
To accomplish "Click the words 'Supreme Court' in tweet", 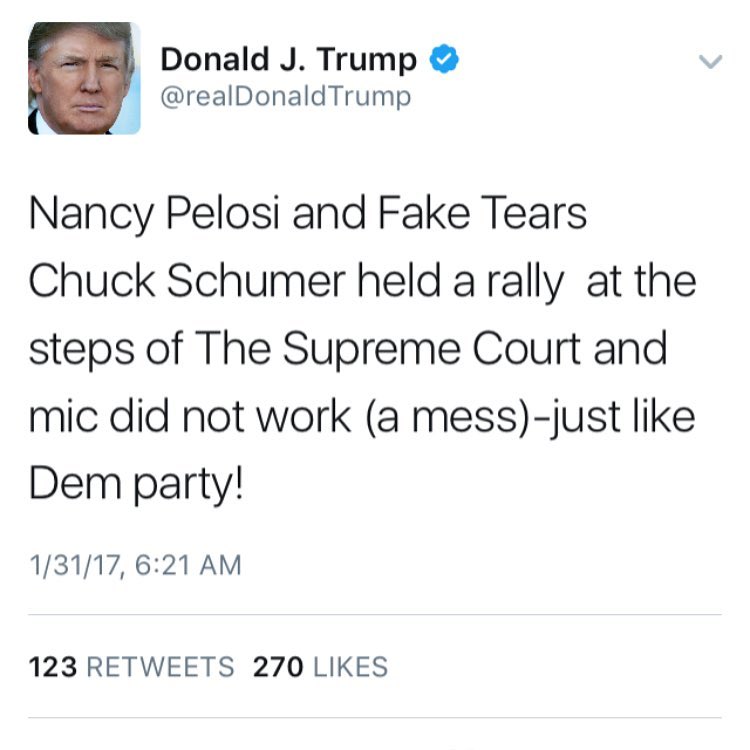I will 431,349.
